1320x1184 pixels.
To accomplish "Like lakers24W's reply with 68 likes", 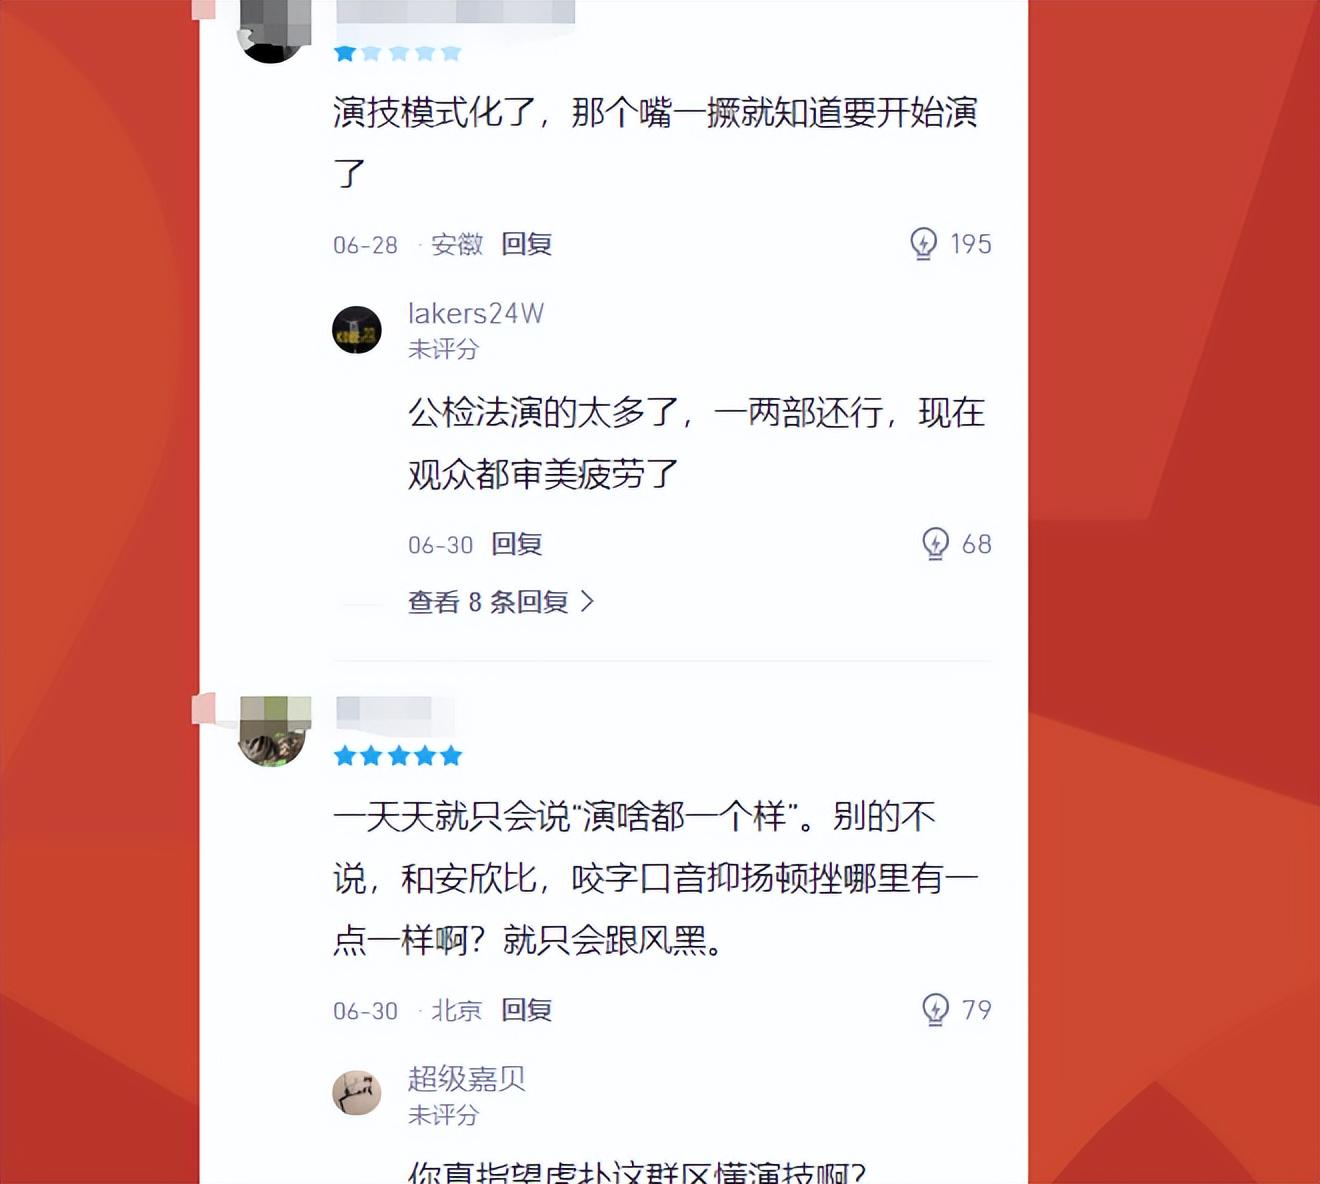I will click(934, 543).
